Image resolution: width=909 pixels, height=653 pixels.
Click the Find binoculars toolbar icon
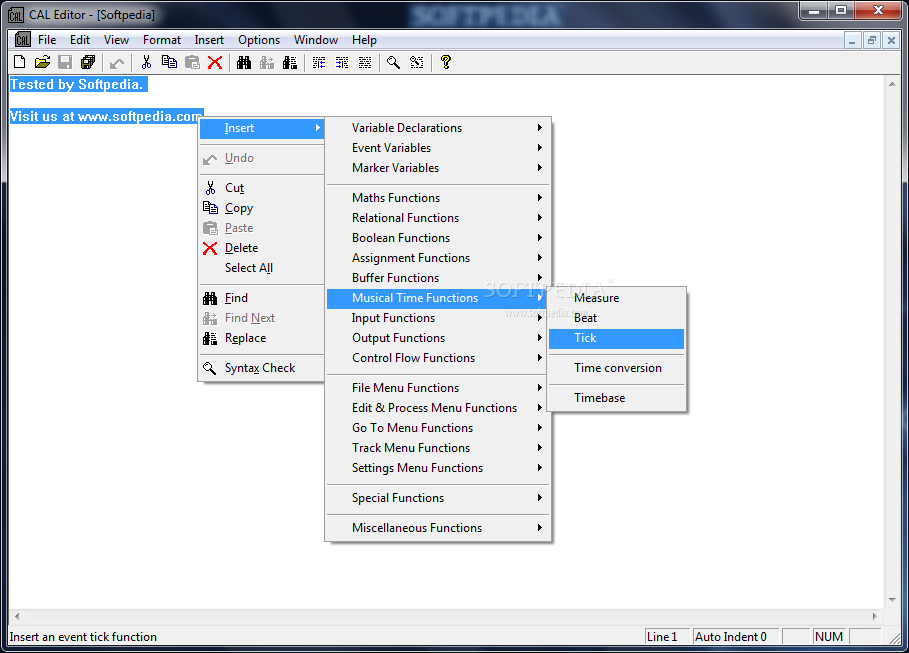click(244, 62)
